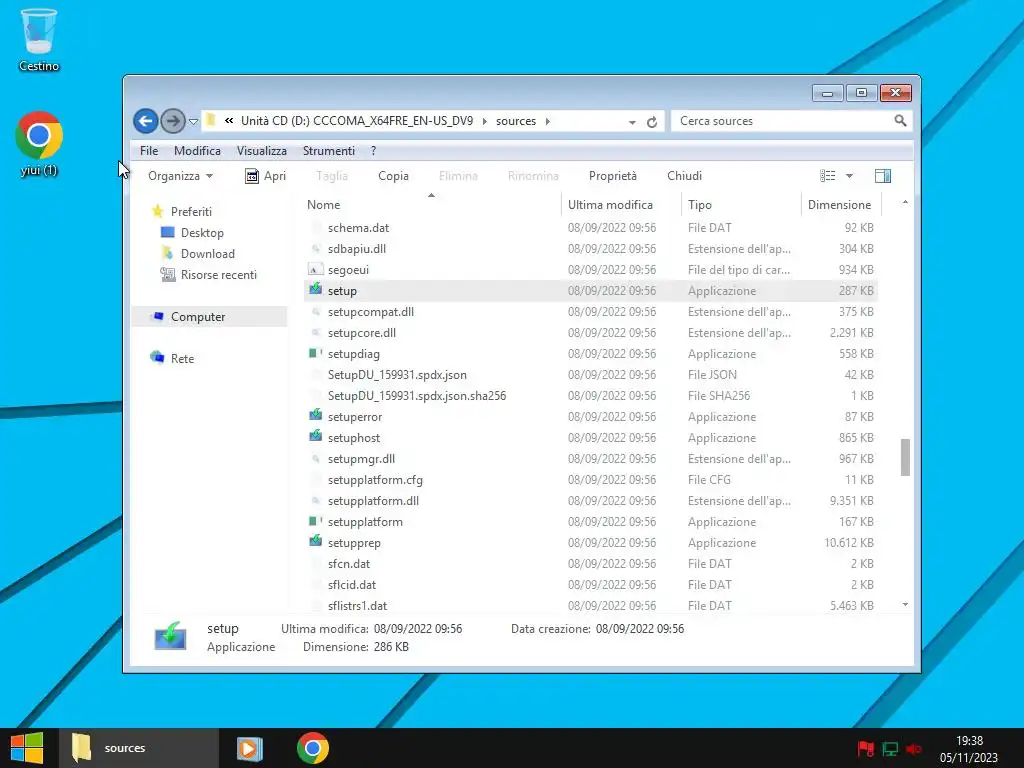Click the Unità CD (D:) breadcrumb

pos(357,121)
